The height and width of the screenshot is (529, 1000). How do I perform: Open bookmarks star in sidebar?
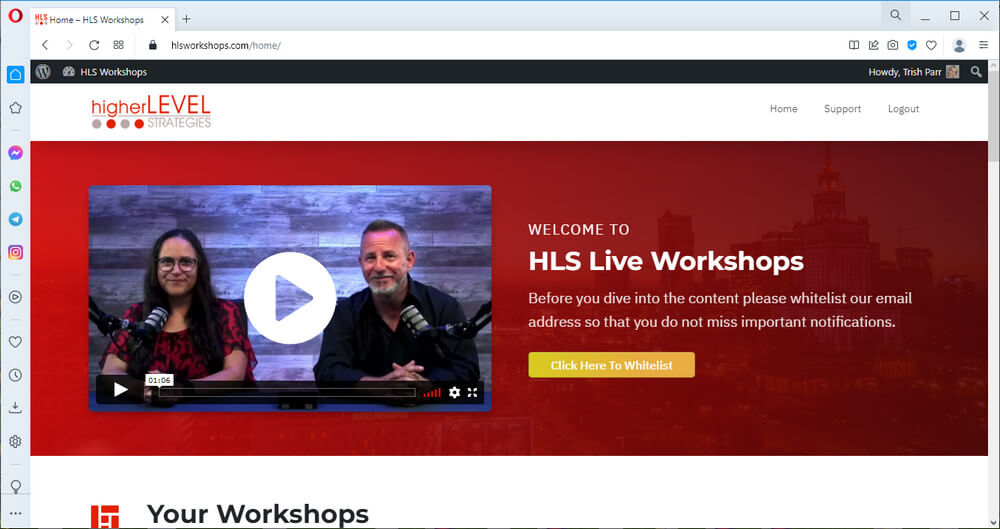15,108
